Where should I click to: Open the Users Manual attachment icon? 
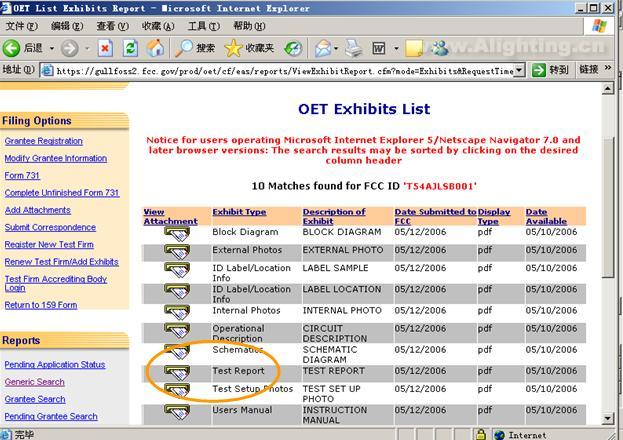(x=177, y=411)
